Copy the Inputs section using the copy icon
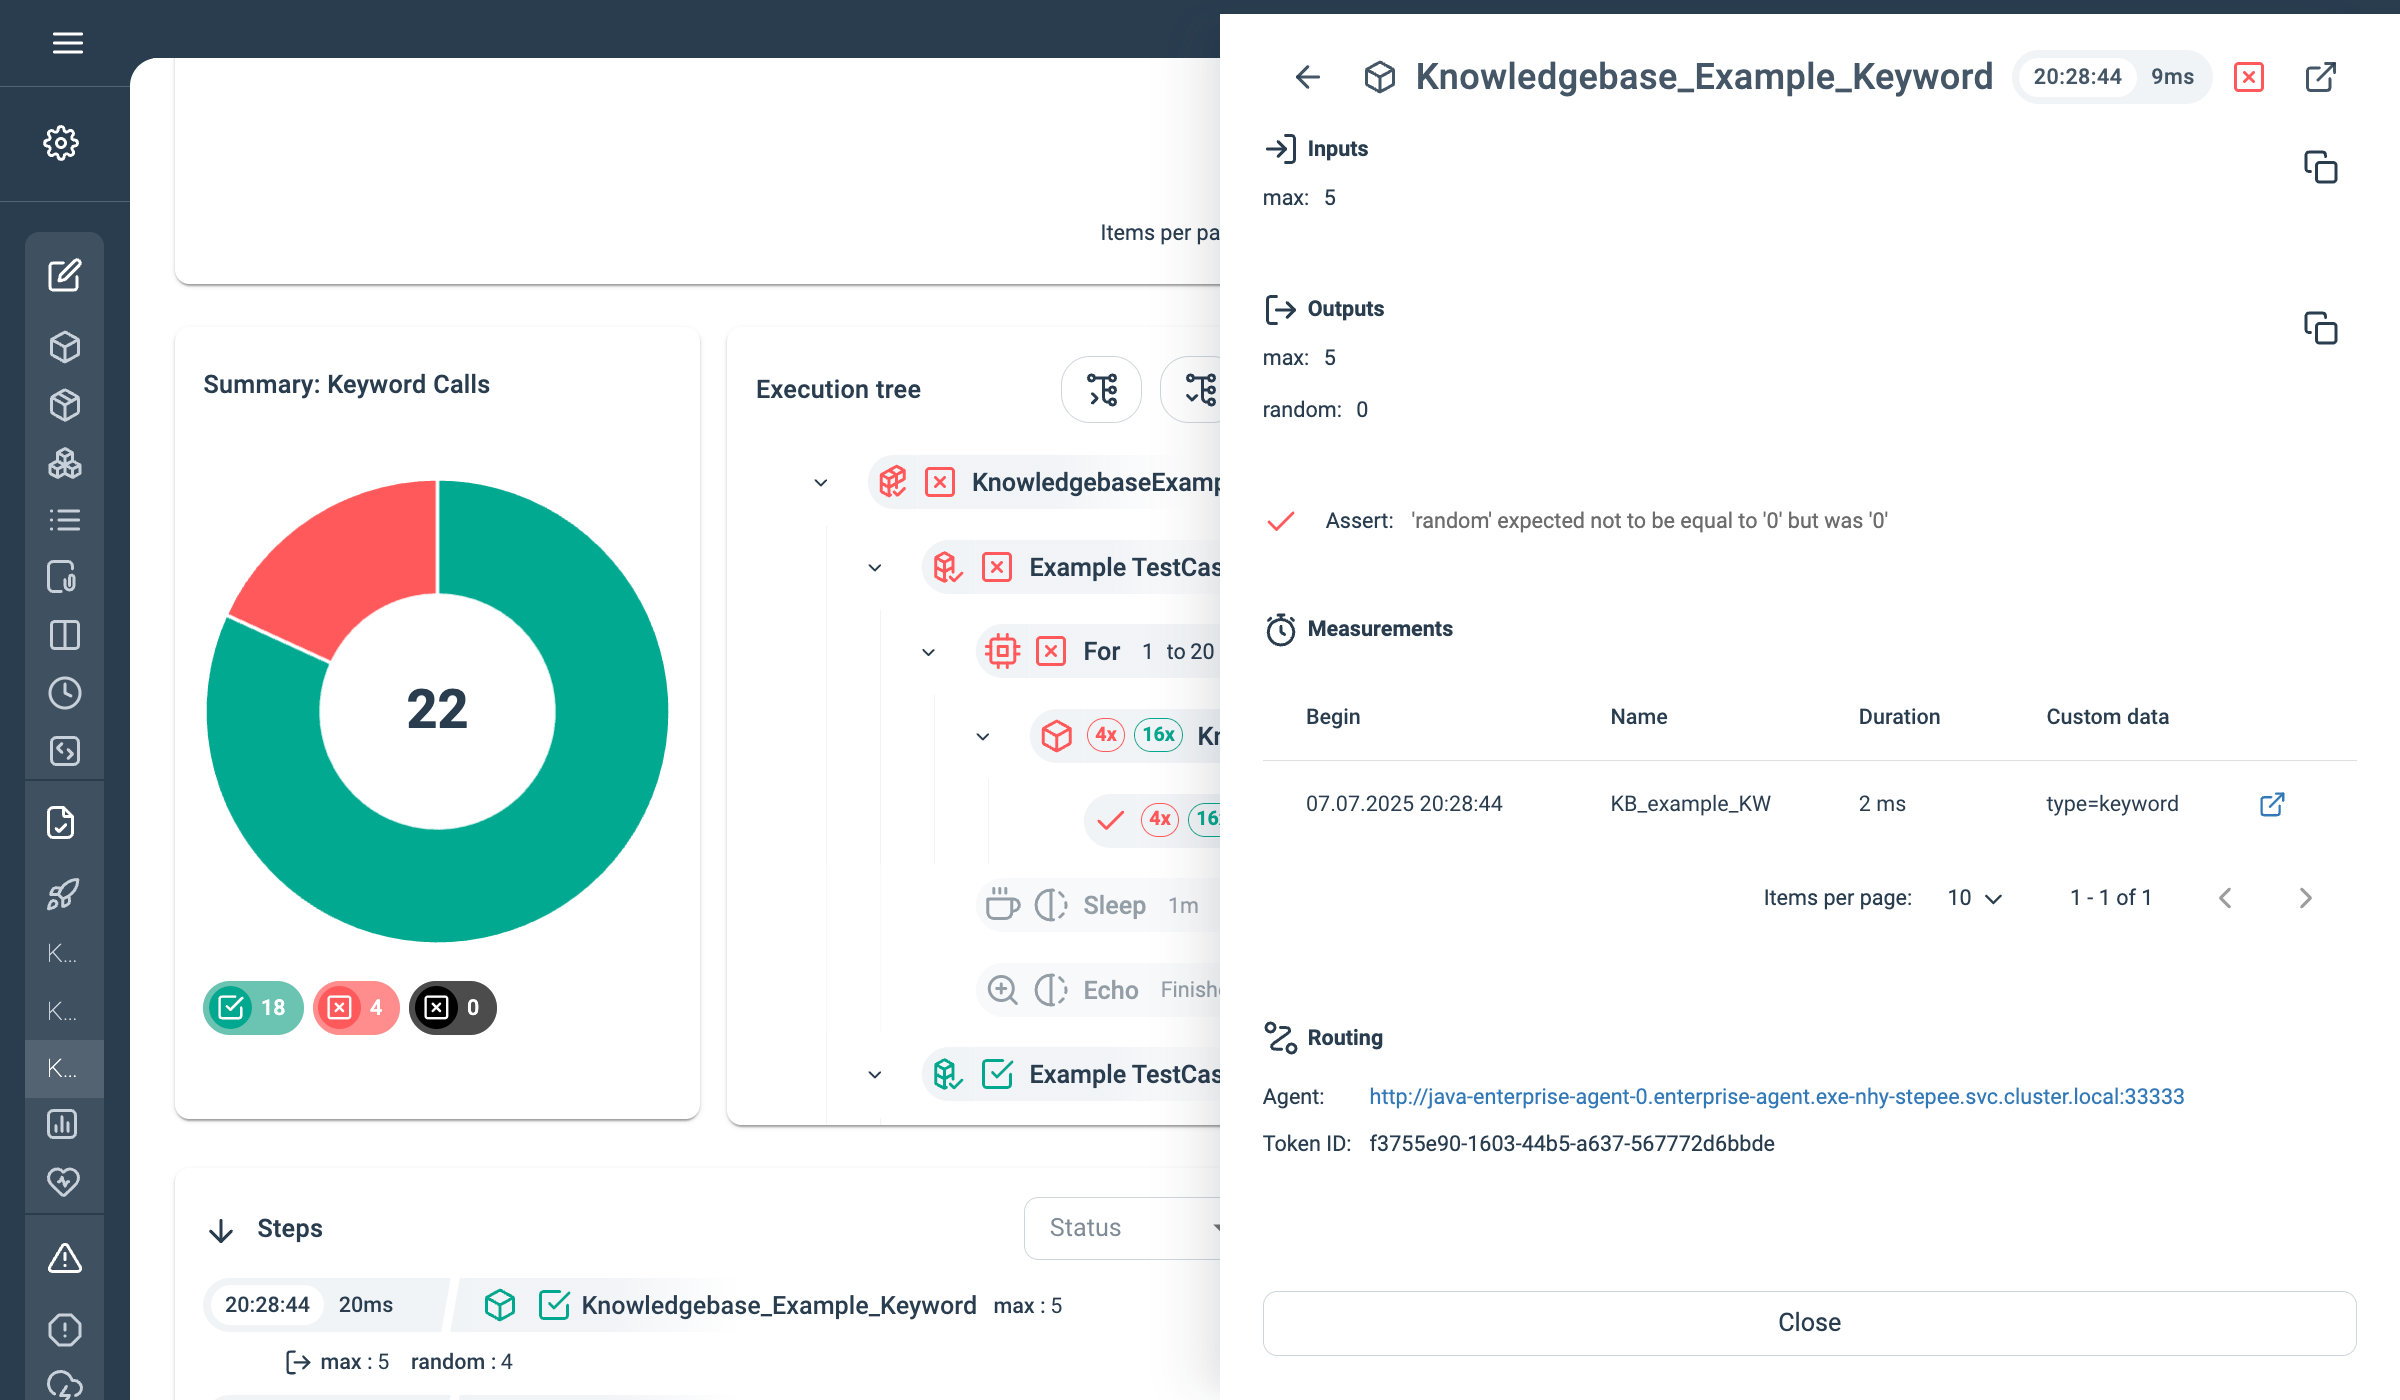Viewport: 2400px width, 1400px height. [x=2321, y=168]
